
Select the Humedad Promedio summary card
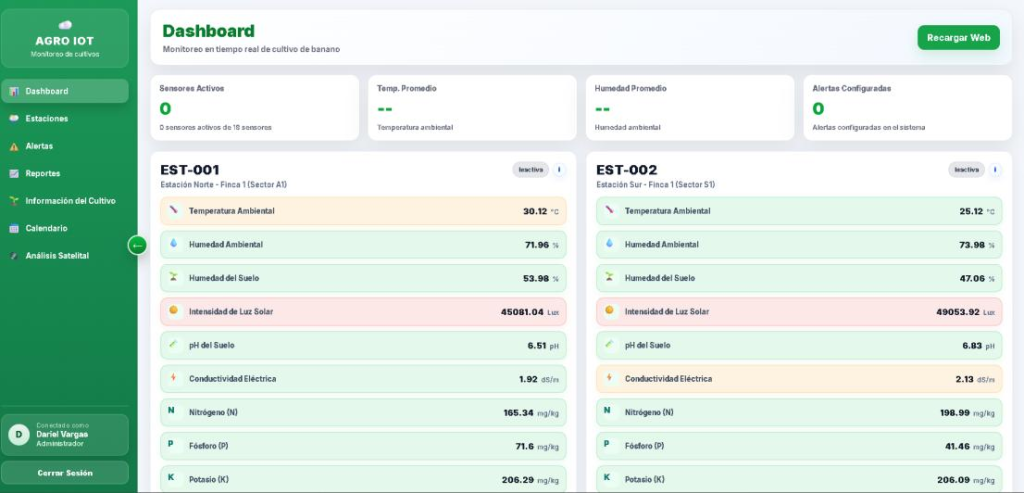(690, 108)
